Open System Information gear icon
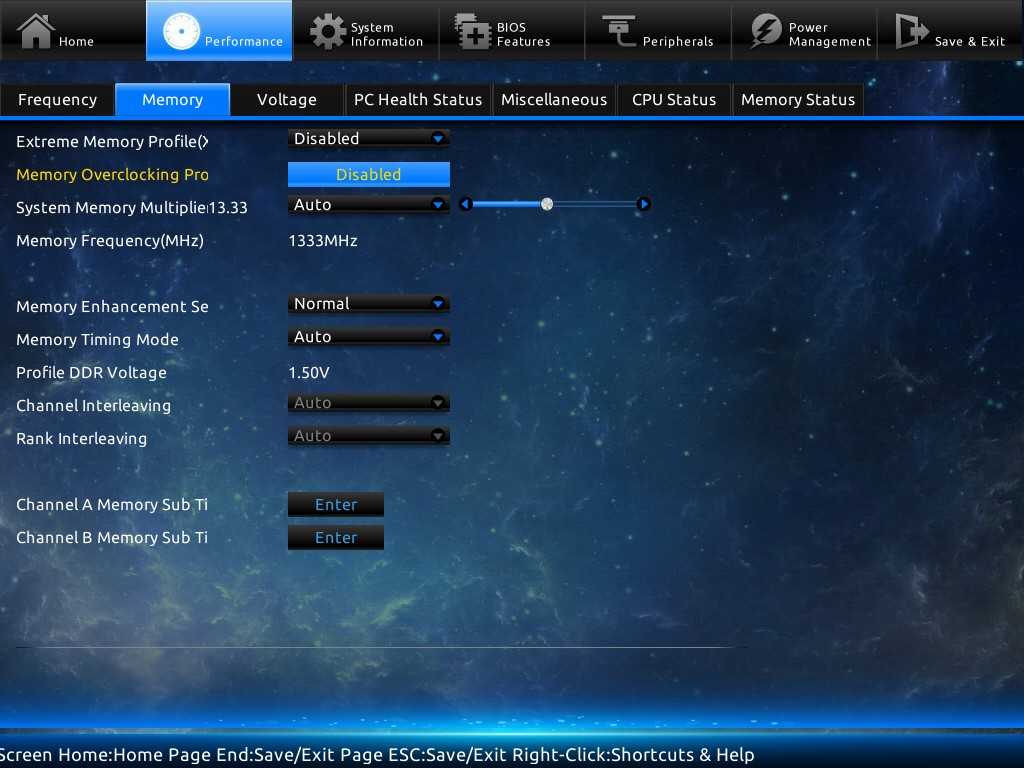Image resolution: width=1024 pixels, height=768 pixels. [x=328, y=31]
